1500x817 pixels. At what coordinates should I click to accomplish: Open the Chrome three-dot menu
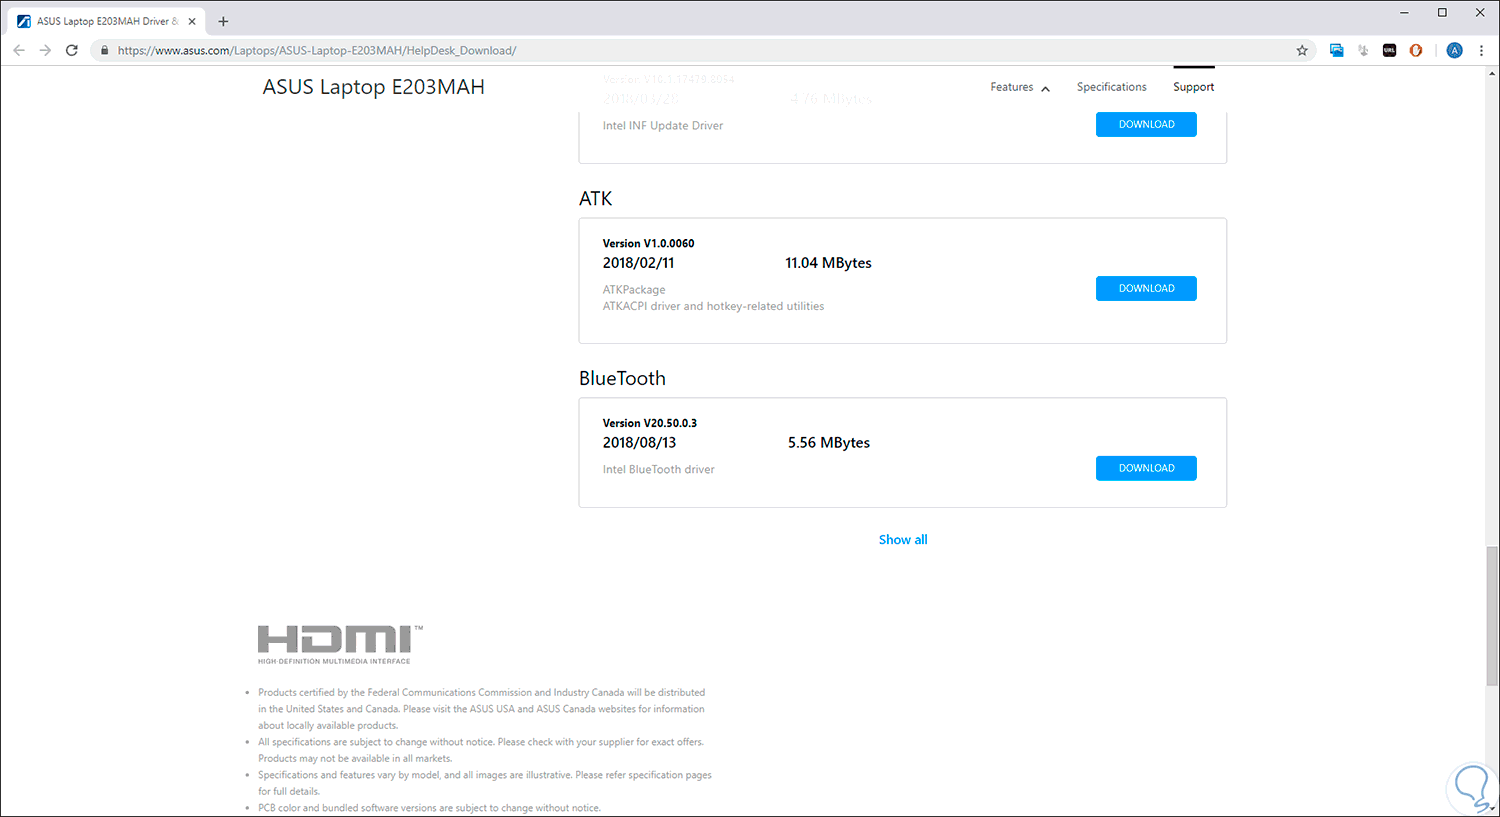pyautogui.click(x=1481, y=50)
